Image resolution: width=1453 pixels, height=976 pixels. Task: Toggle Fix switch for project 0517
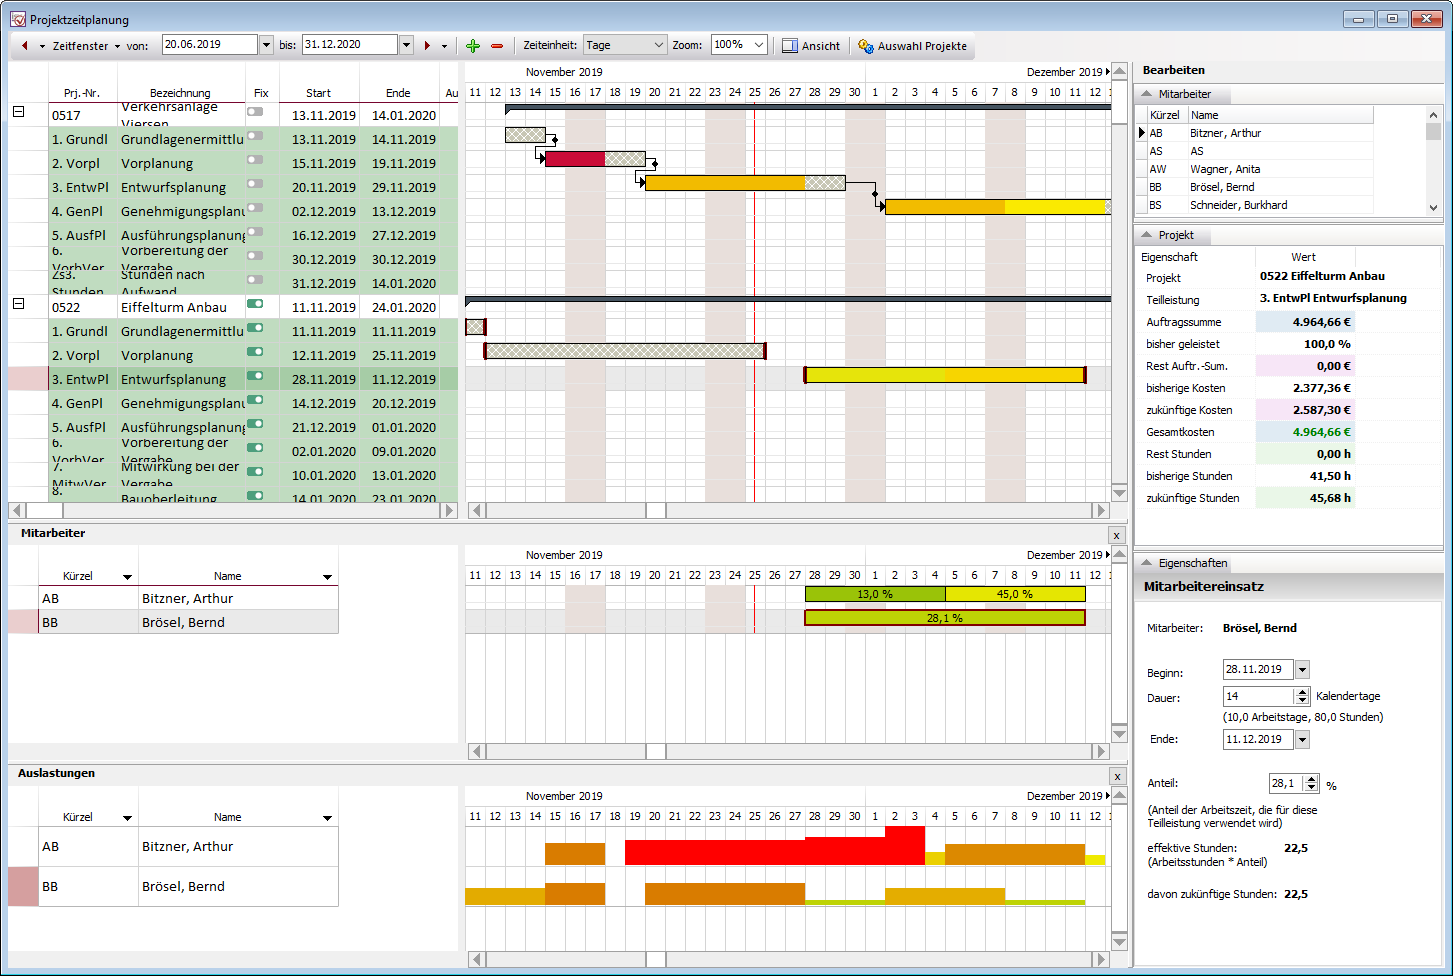click(x=255, y=112)
